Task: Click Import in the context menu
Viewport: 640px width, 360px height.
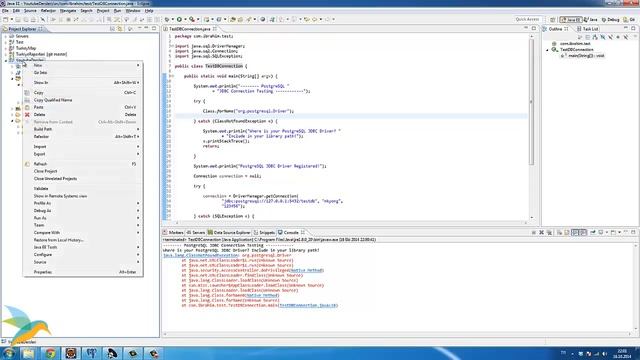Action: pos(83,147)
